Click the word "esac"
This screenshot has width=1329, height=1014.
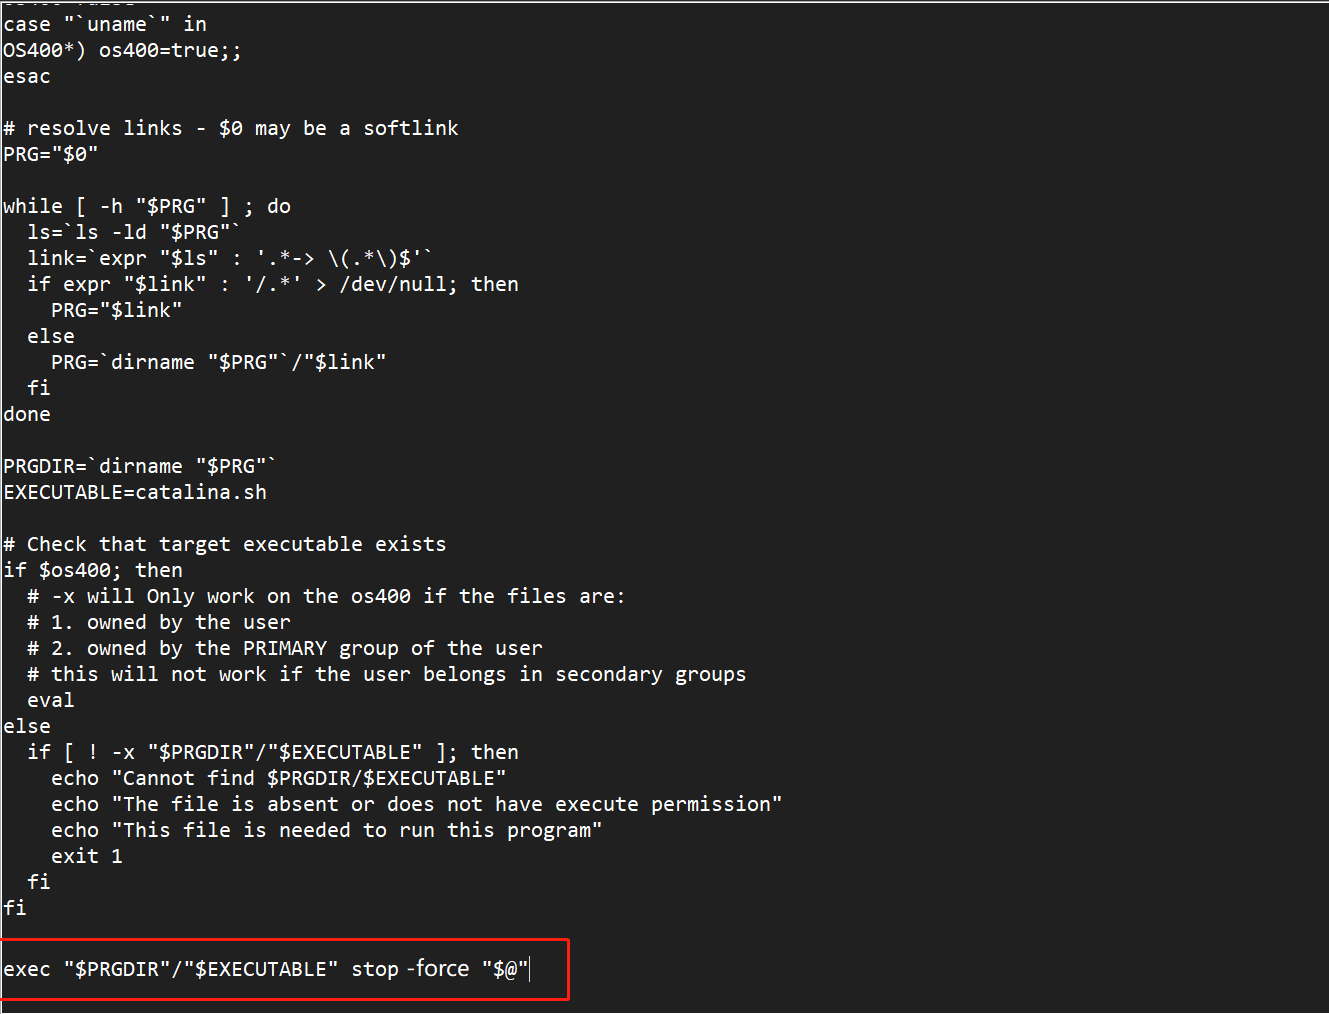(x=27, y=76)
